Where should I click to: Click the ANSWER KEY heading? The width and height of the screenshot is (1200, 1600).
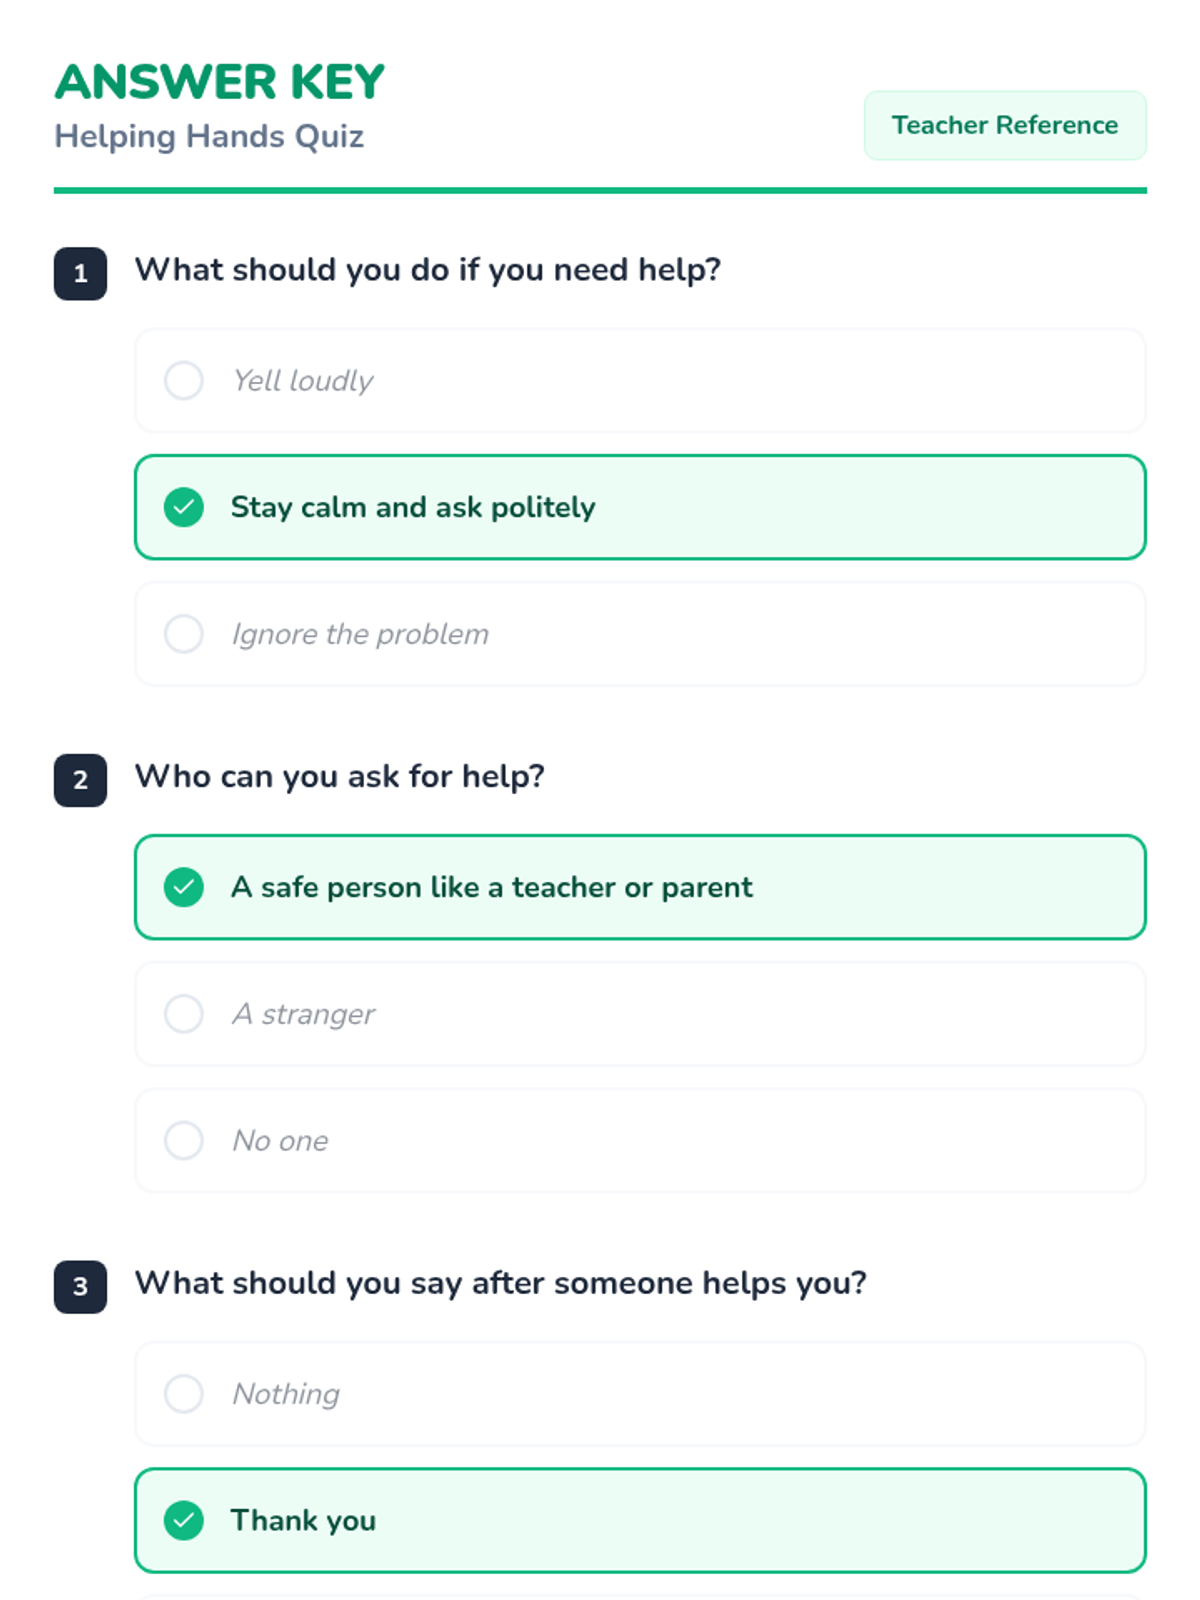click(220, 82)
